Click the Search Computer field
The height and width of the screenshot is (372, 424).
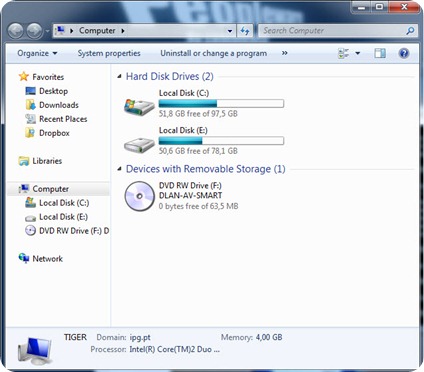[x=338, y=31]
